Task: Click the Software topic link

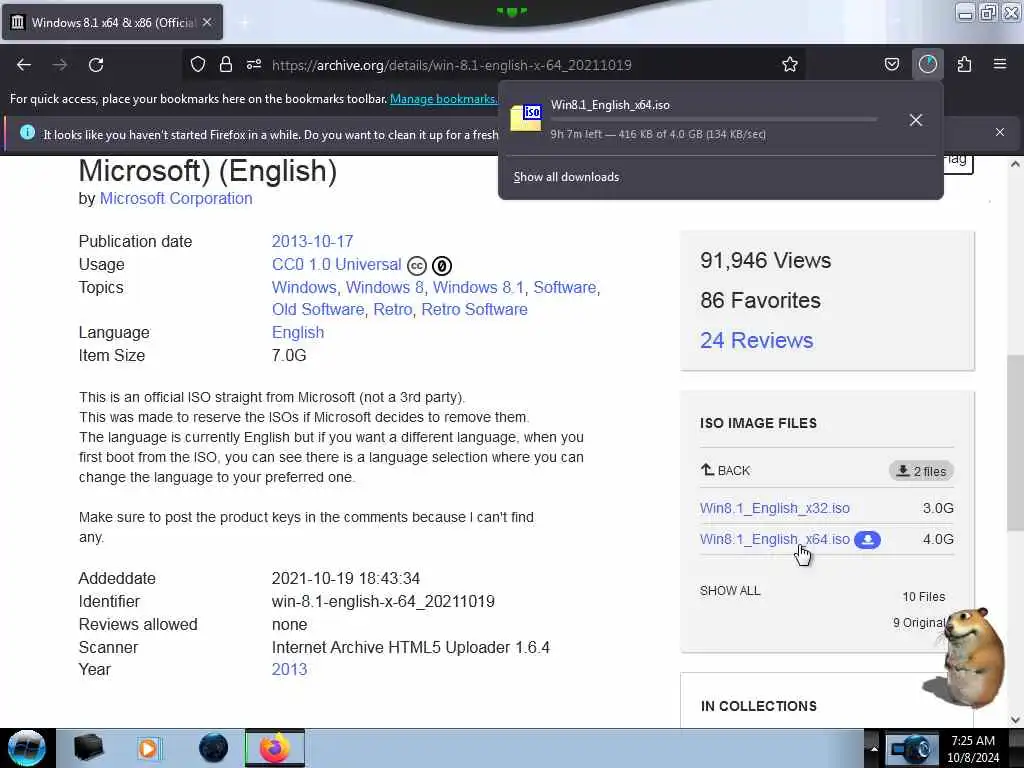Action: tap(564, 287)
